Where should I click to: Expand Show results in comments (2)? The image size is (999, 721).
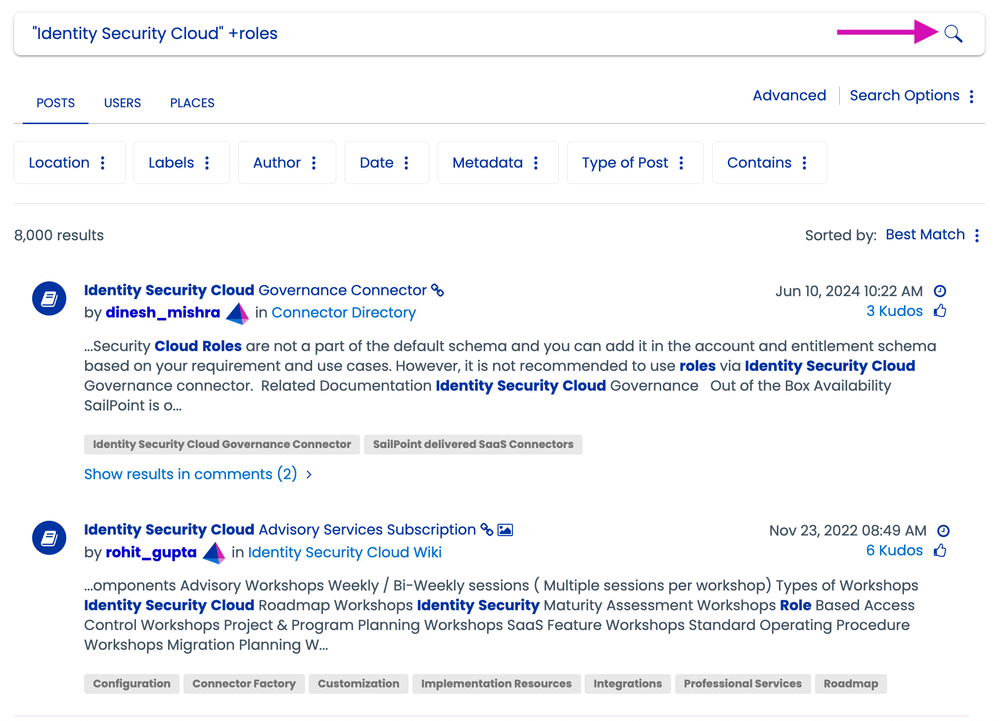coord(197,474)
